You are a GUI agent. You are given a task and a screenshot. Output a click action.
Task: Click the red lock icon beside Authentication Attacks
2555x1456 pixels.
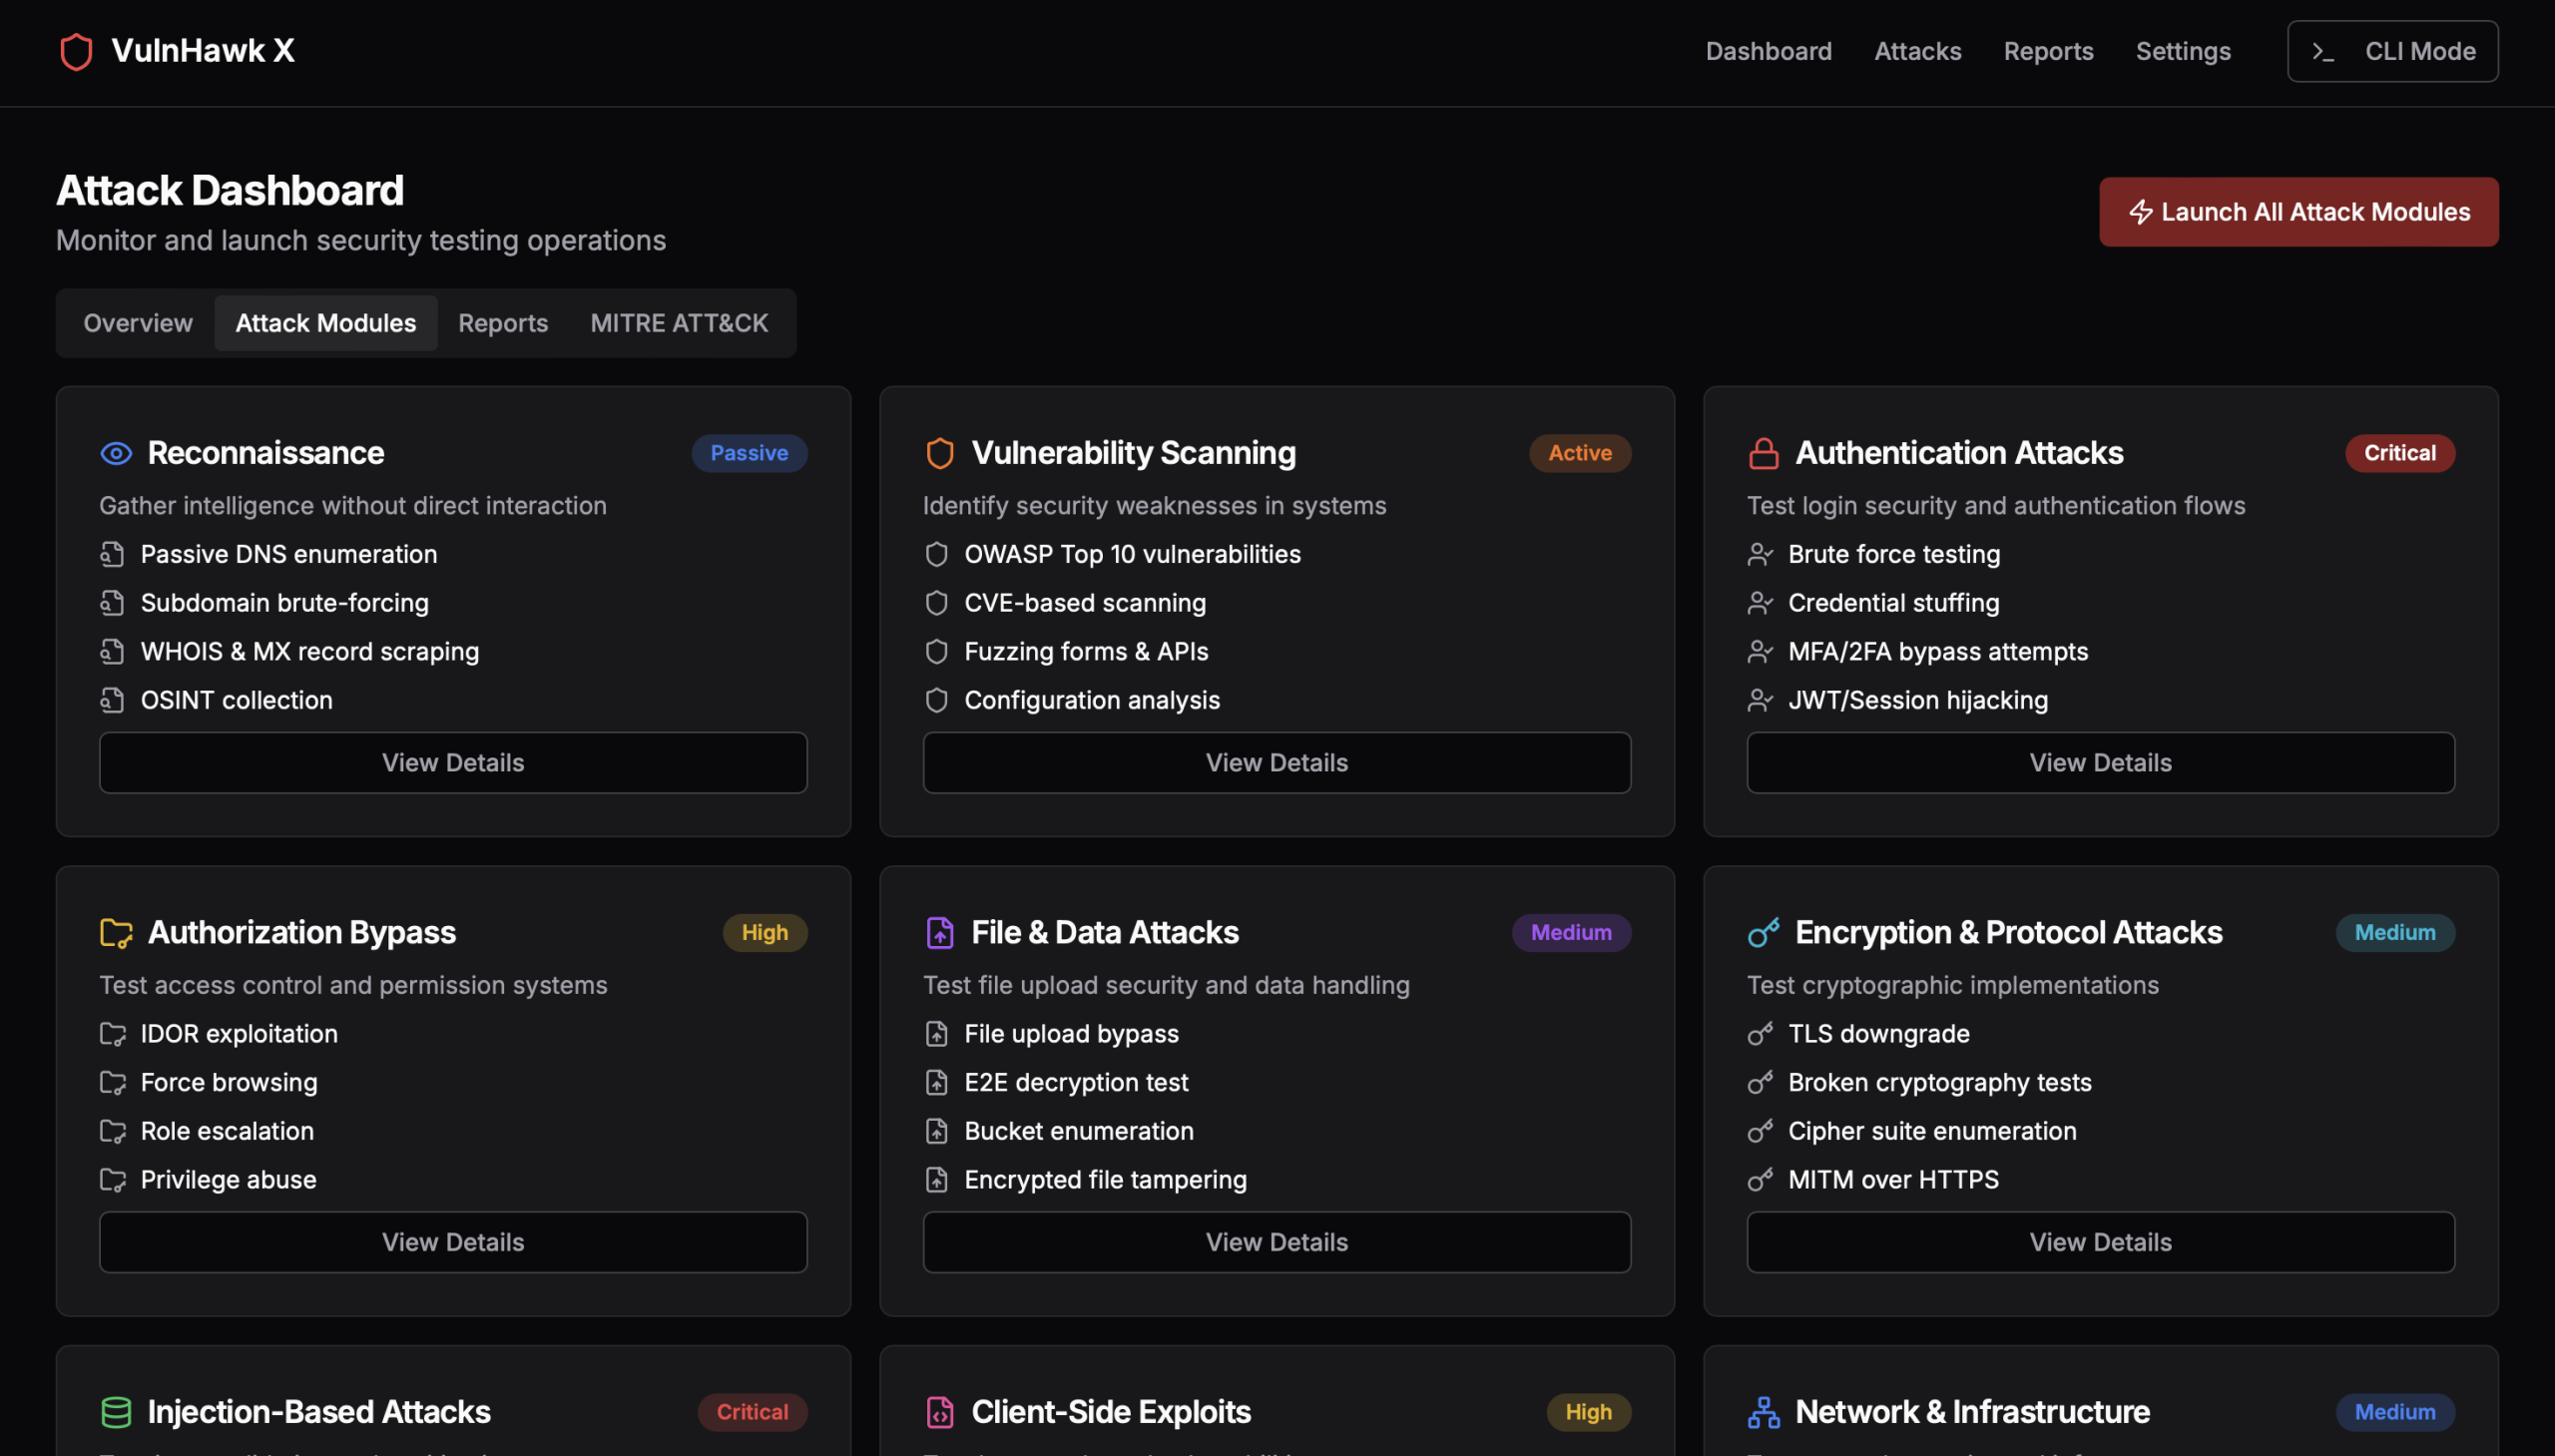pyautogui.click(x=1763, y=453)
